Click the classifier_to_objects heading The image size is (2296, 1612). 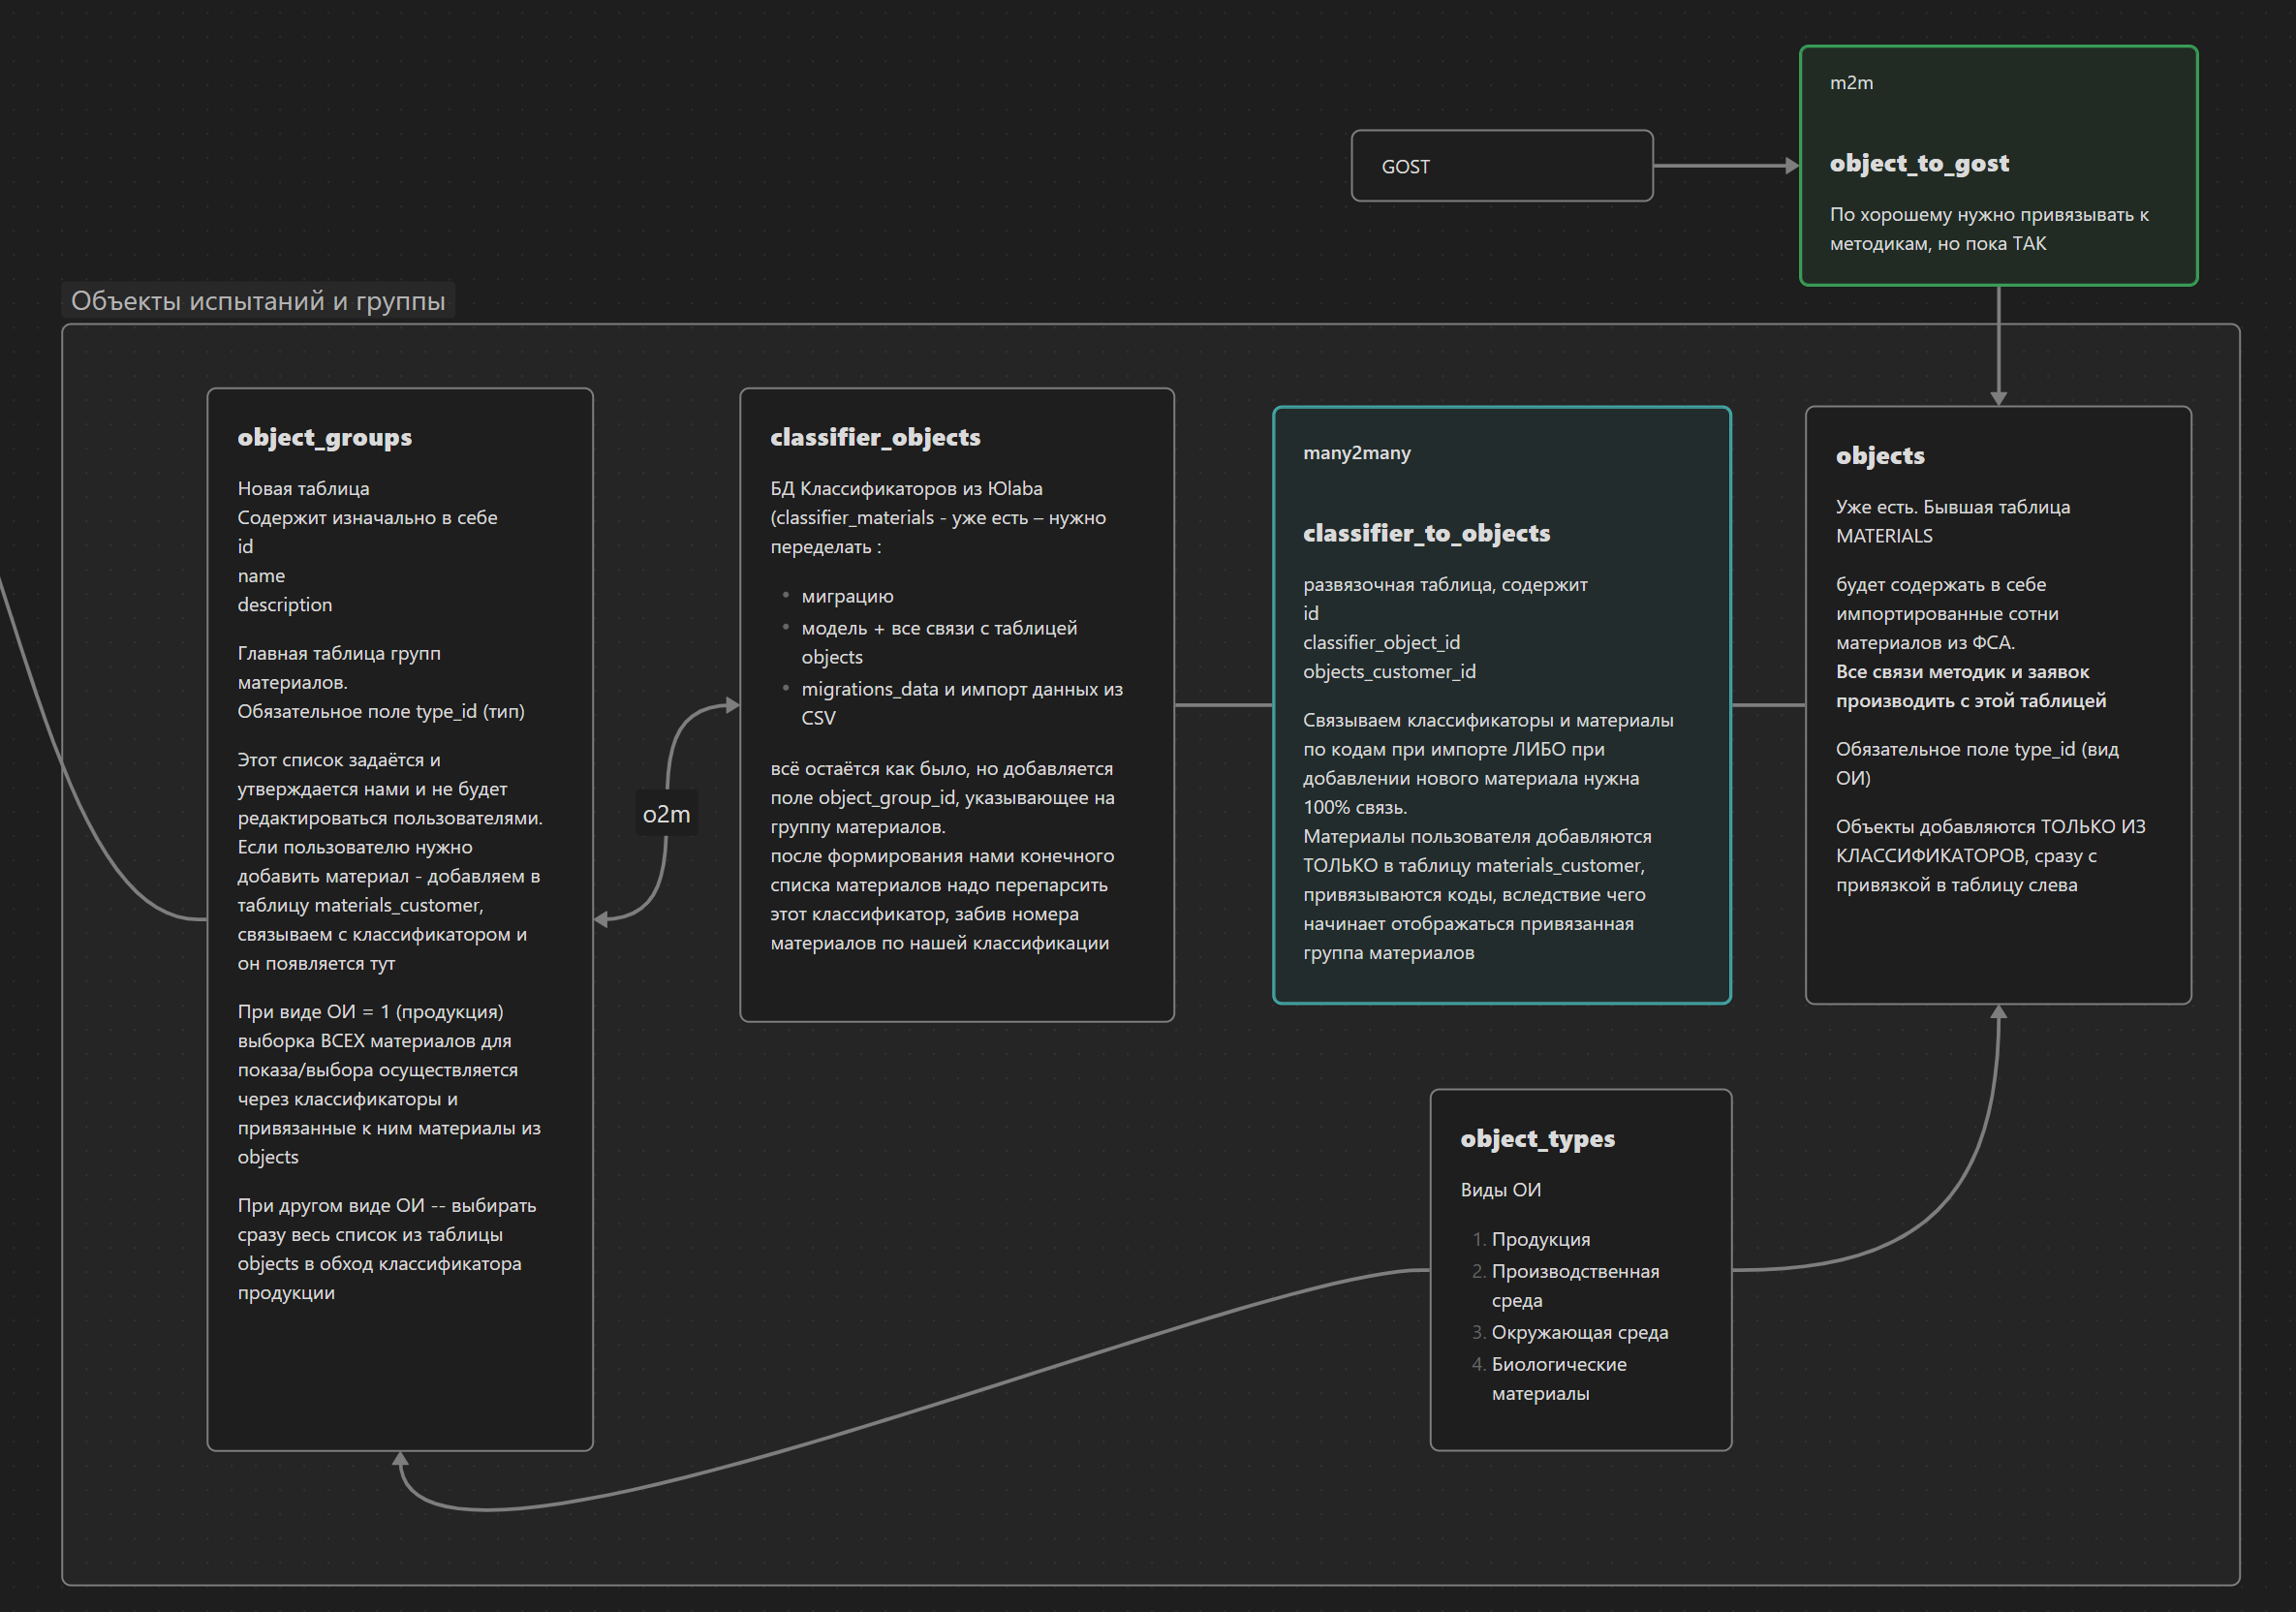(1426, 533)
